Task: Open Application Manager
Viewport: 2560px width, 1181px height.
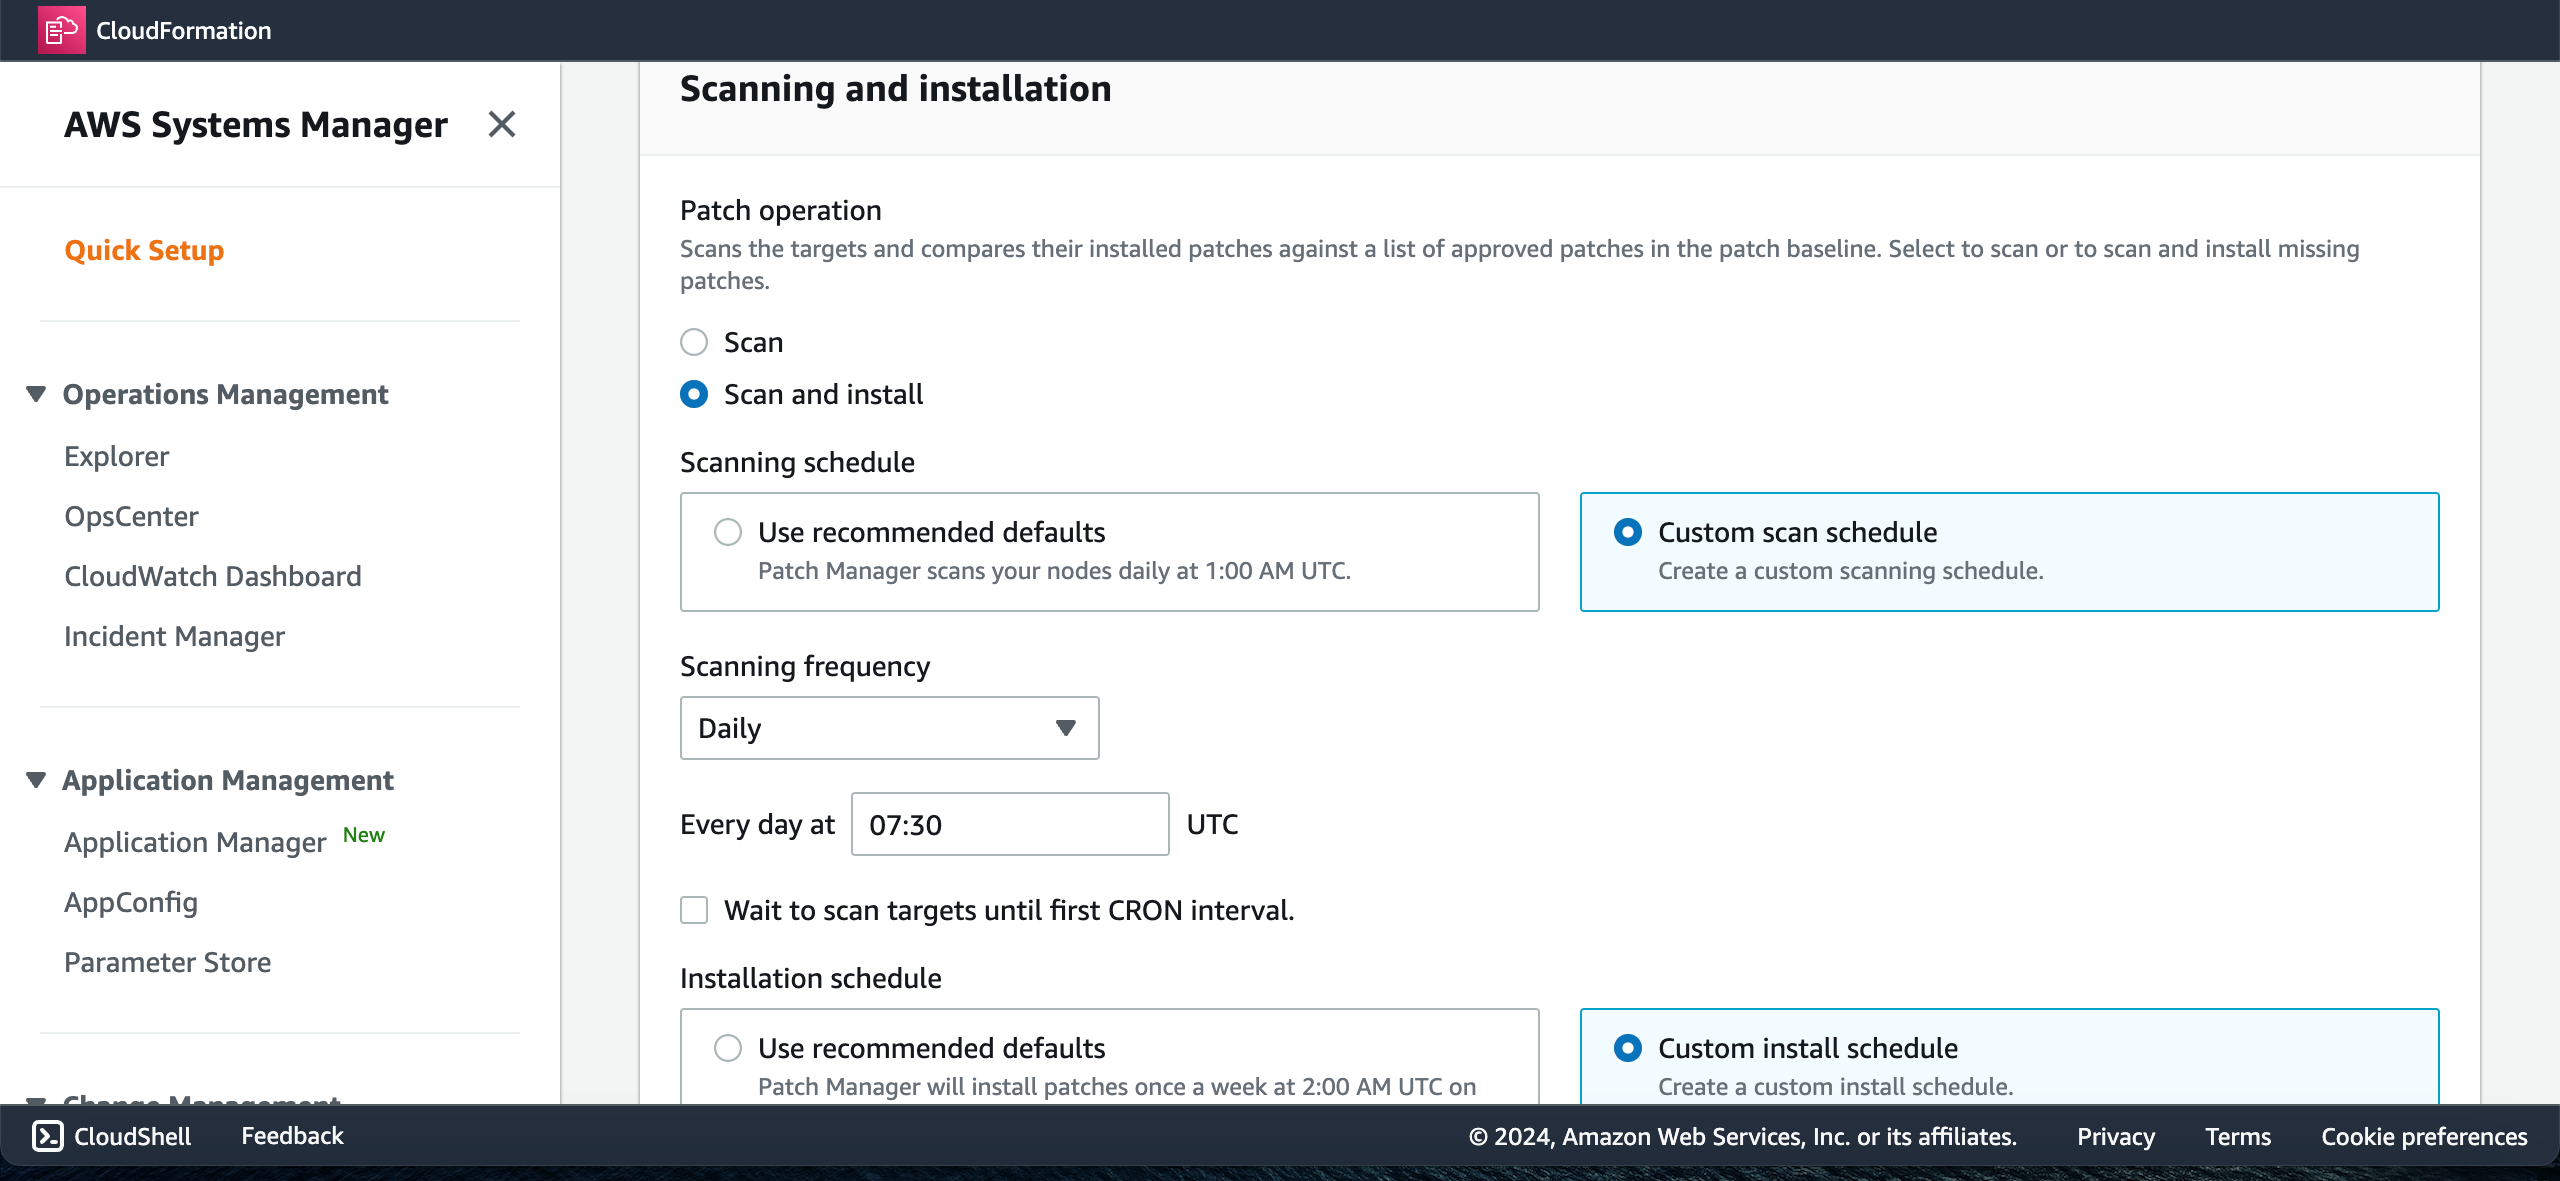Action: coord(195,842)
